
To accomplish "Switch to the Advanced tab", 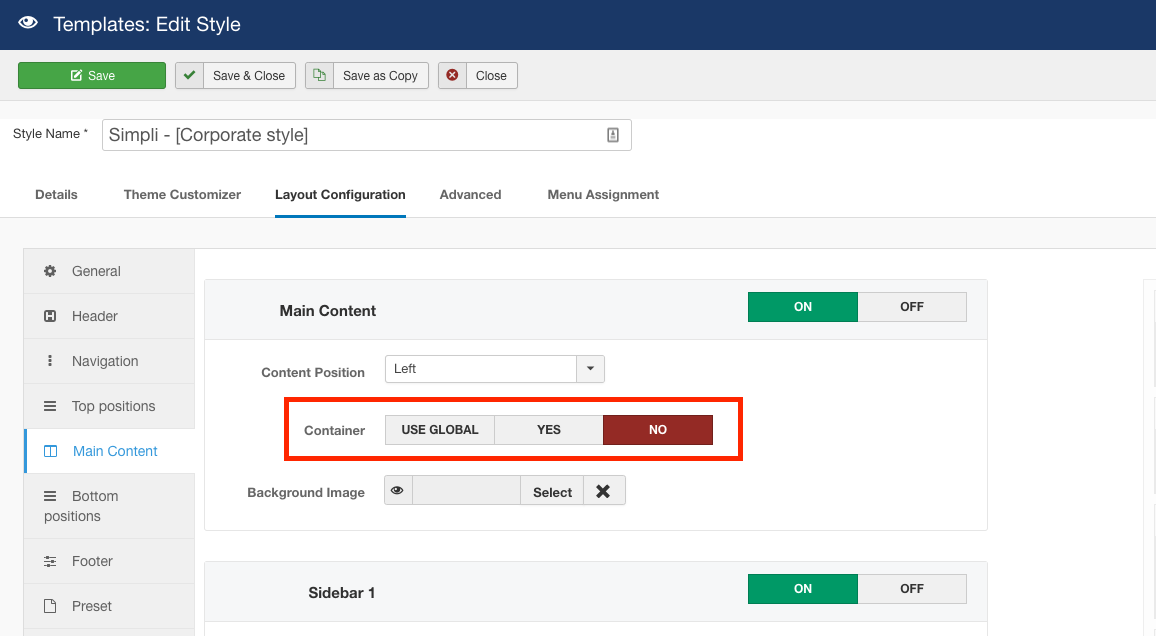I will pos(470,195).
